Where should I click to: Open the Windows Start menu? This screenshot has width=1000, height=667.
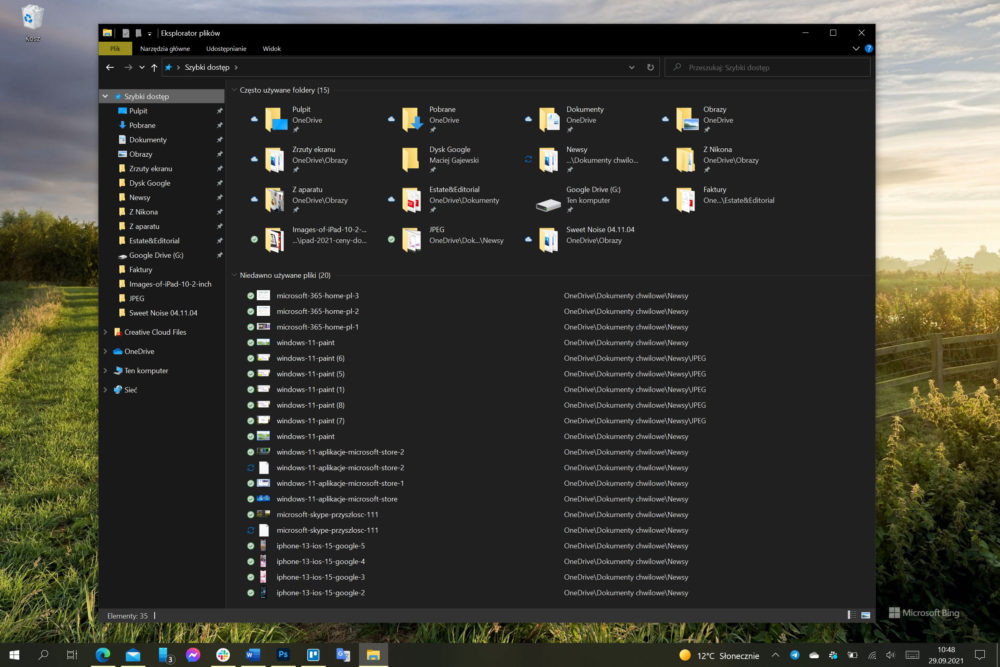14,655
